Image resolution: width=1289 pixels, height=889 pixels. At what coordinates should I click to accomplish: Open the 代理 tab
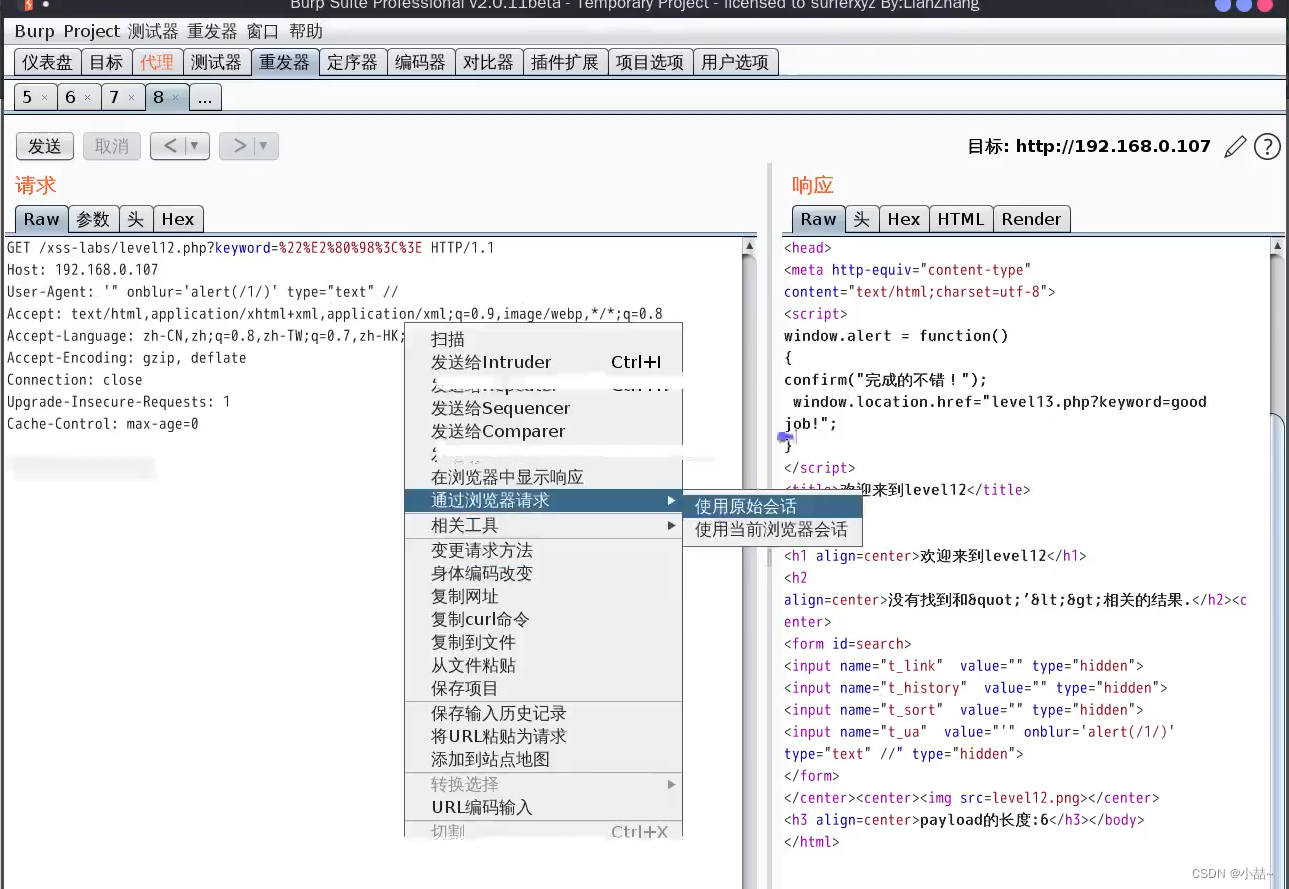click(157, 62)
